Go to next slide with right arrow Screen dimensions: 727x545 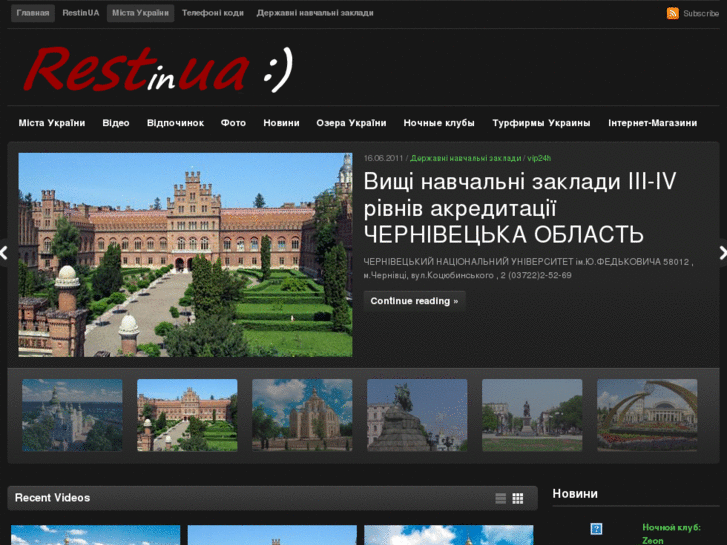pyautogui.click(x=722, y=253)
